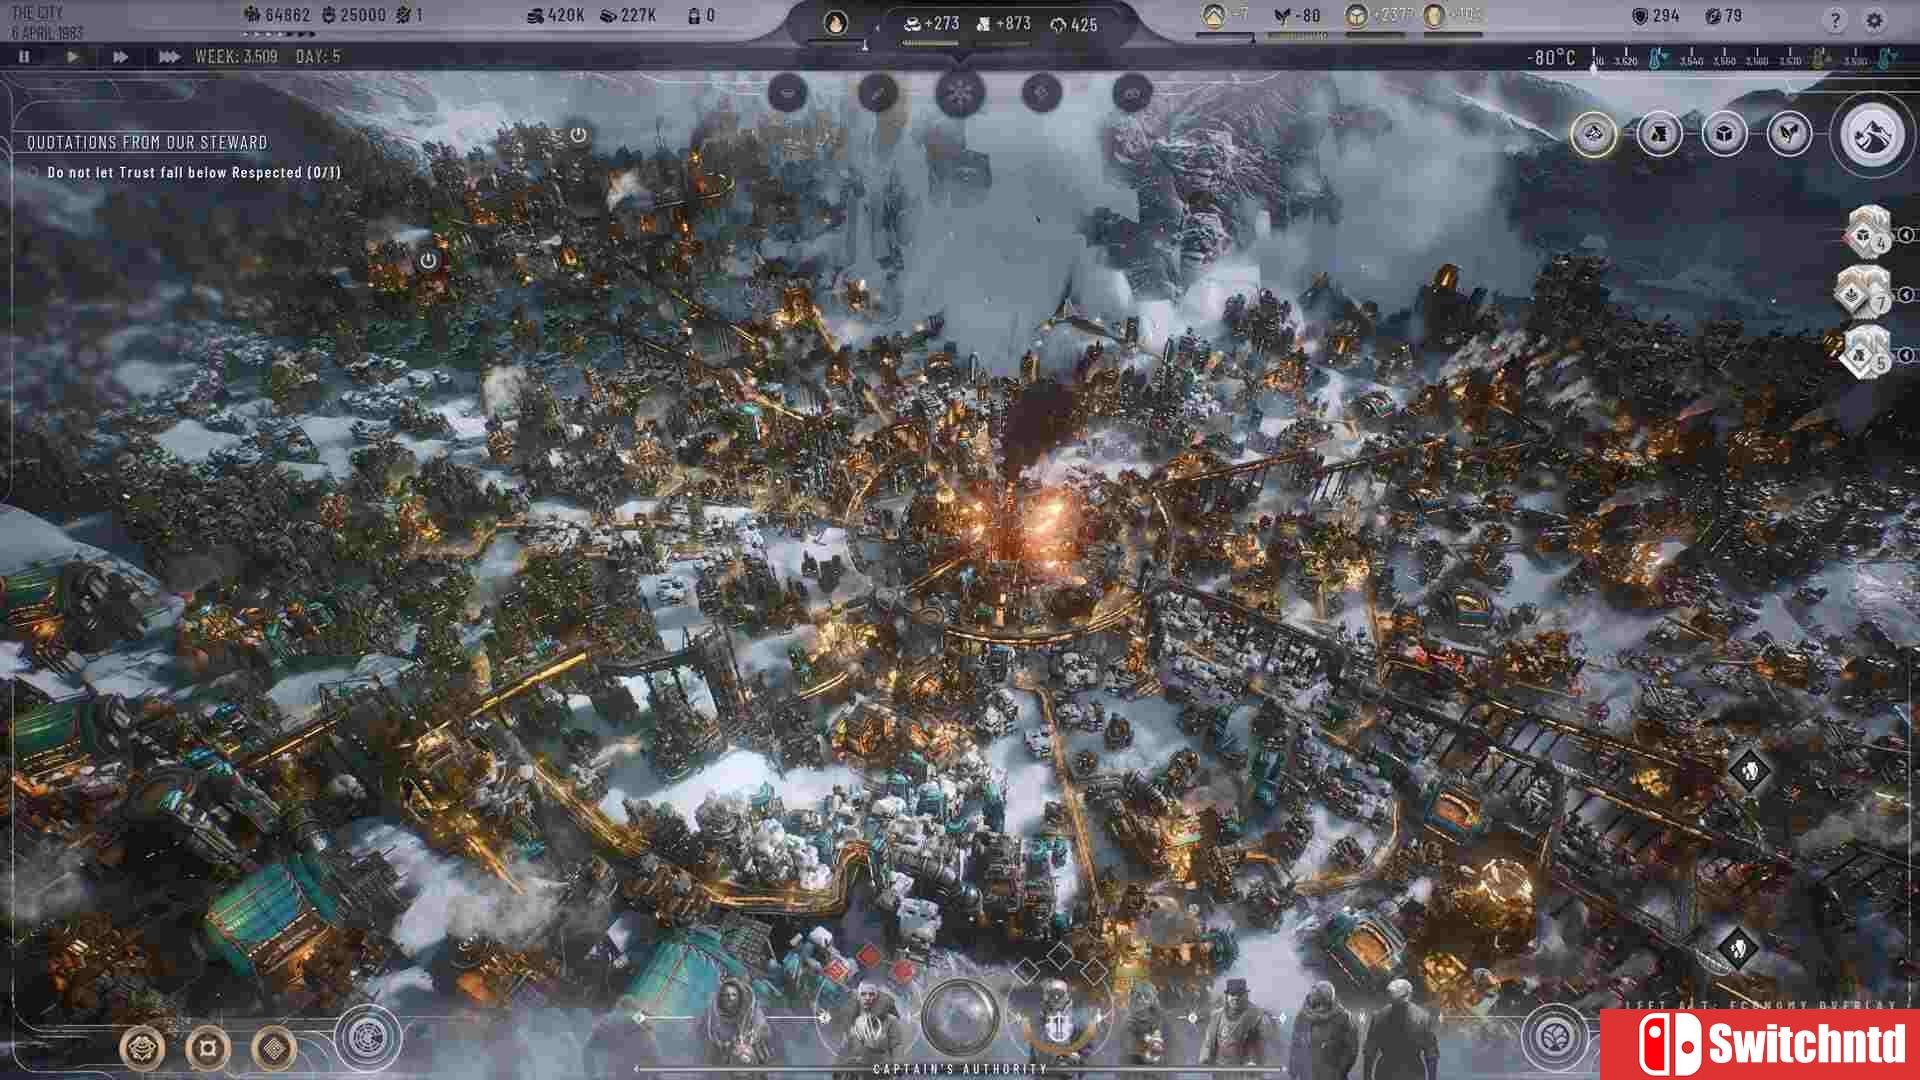This screenshot has height=1080, width=1920.
Task: Click The City date label
Action: tap(47, 22)
